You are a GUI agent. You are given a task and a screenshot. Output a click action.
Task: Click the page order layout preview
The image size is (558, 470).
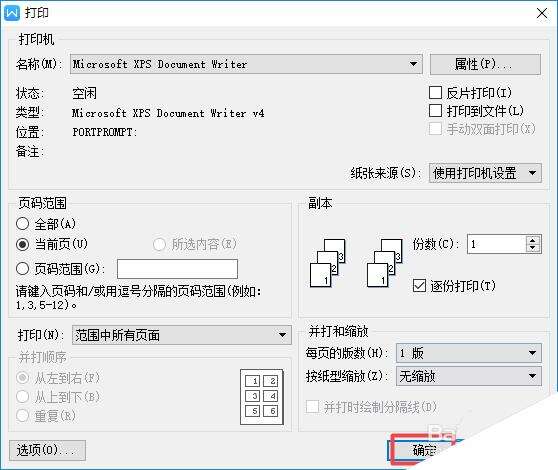pyautogui.click(x=262, y=397)
